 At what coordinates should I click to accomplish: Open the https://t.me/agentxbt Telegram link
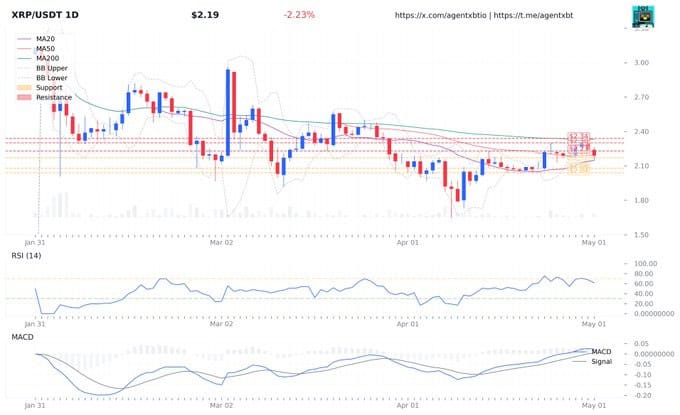point(533,15)
